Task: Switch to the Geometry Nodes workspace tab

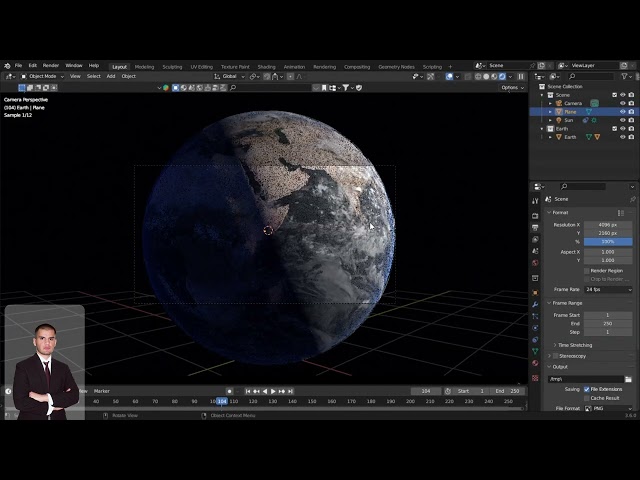Action: click(396, 67)
